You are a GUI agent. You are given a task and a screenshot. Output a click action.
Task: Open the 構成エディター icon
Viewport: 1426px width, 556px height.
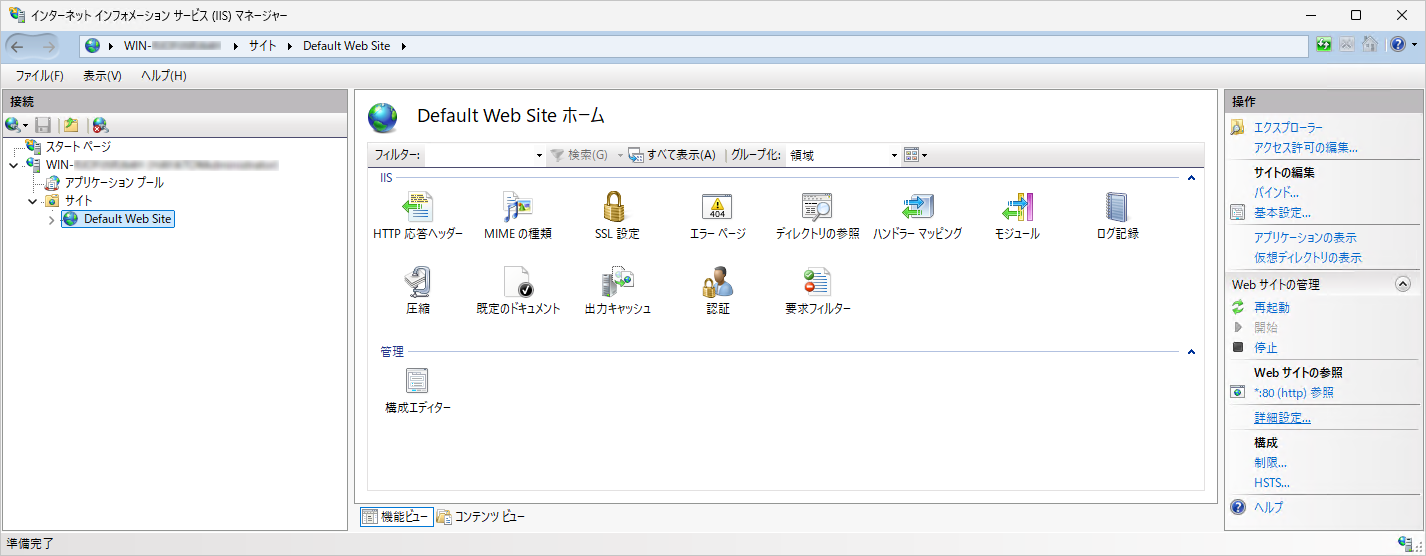point(417,381)
